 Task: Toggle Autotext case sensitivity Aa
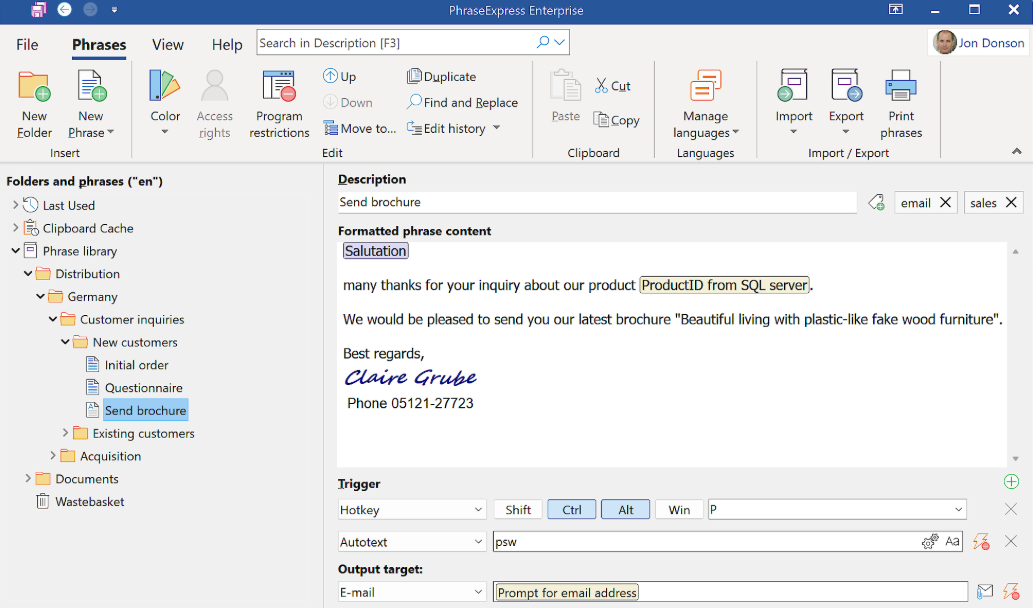[952, 541]
